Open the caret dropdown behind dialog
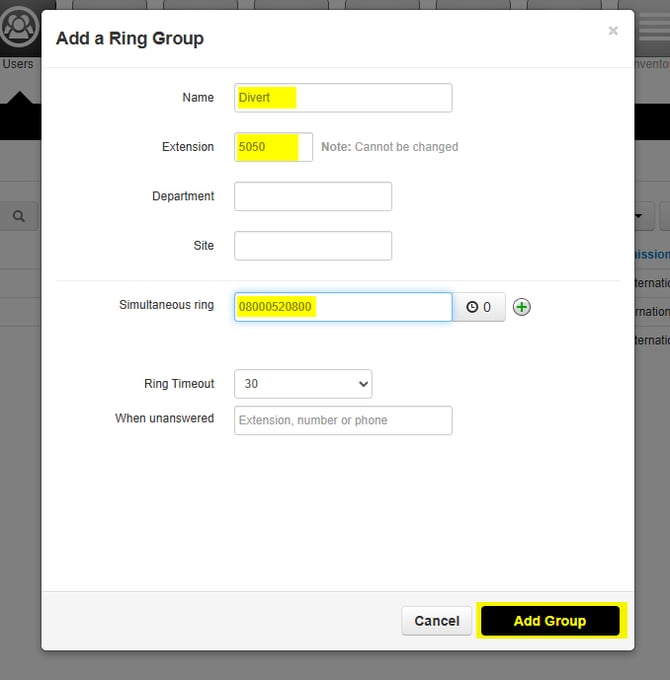670x680 pixels. [x=639, y=216]
